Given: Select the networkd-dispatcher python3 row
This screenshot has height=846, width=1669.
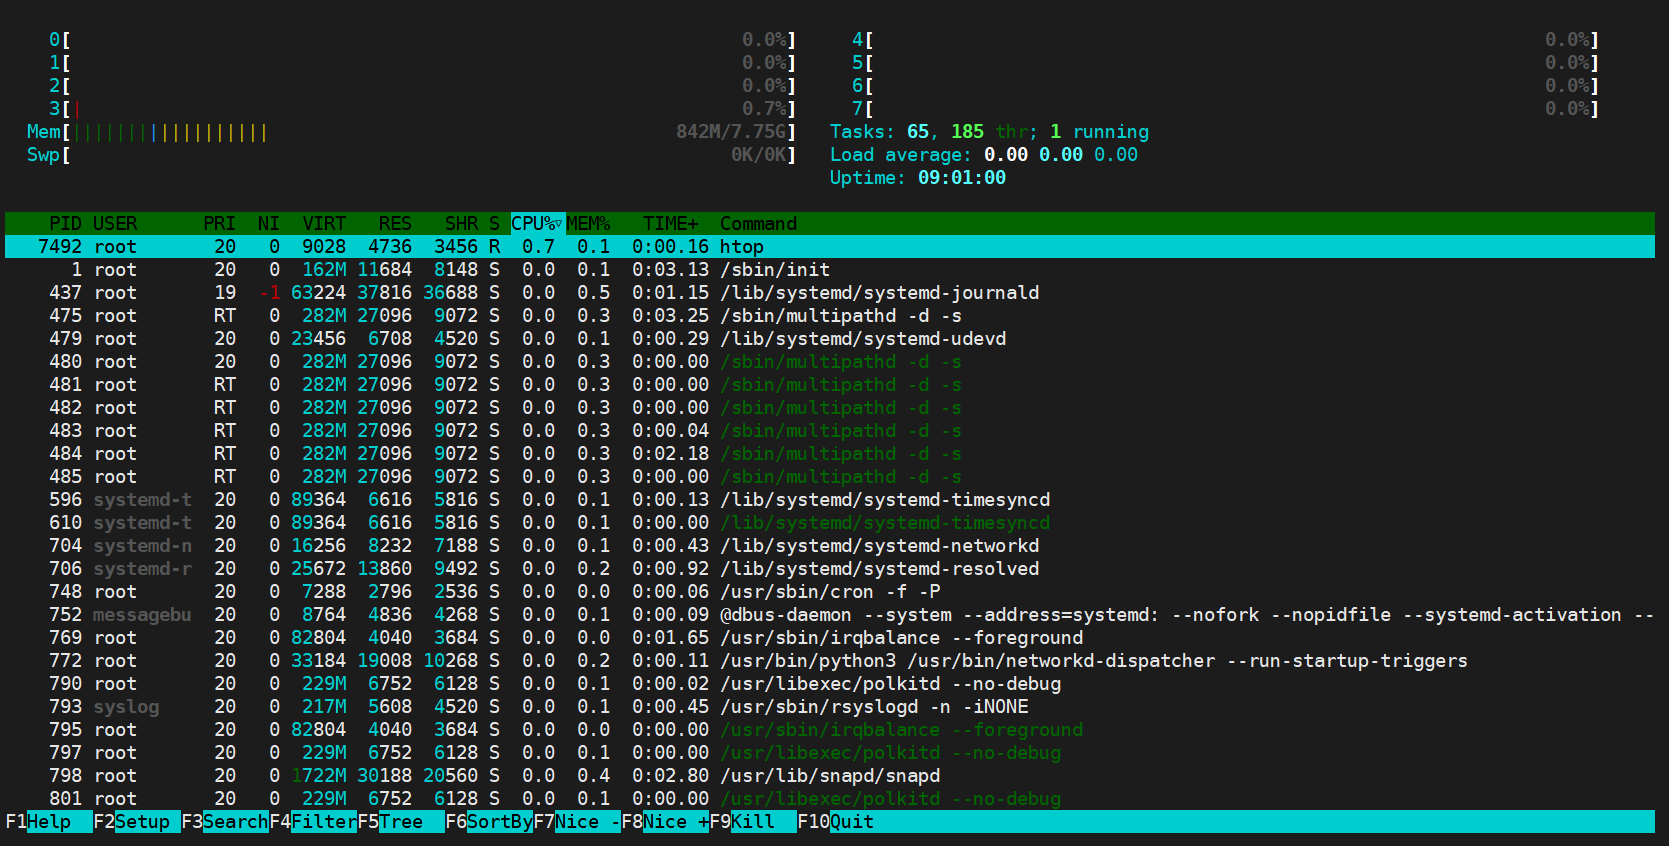Looking at the screenshot, I should point(830,661).
